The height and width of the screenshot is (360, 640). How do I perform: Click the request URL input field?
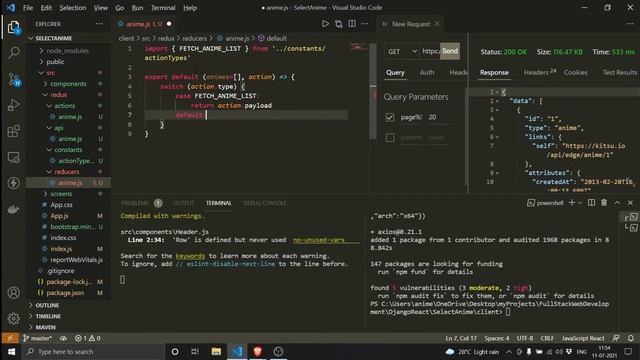430,51
